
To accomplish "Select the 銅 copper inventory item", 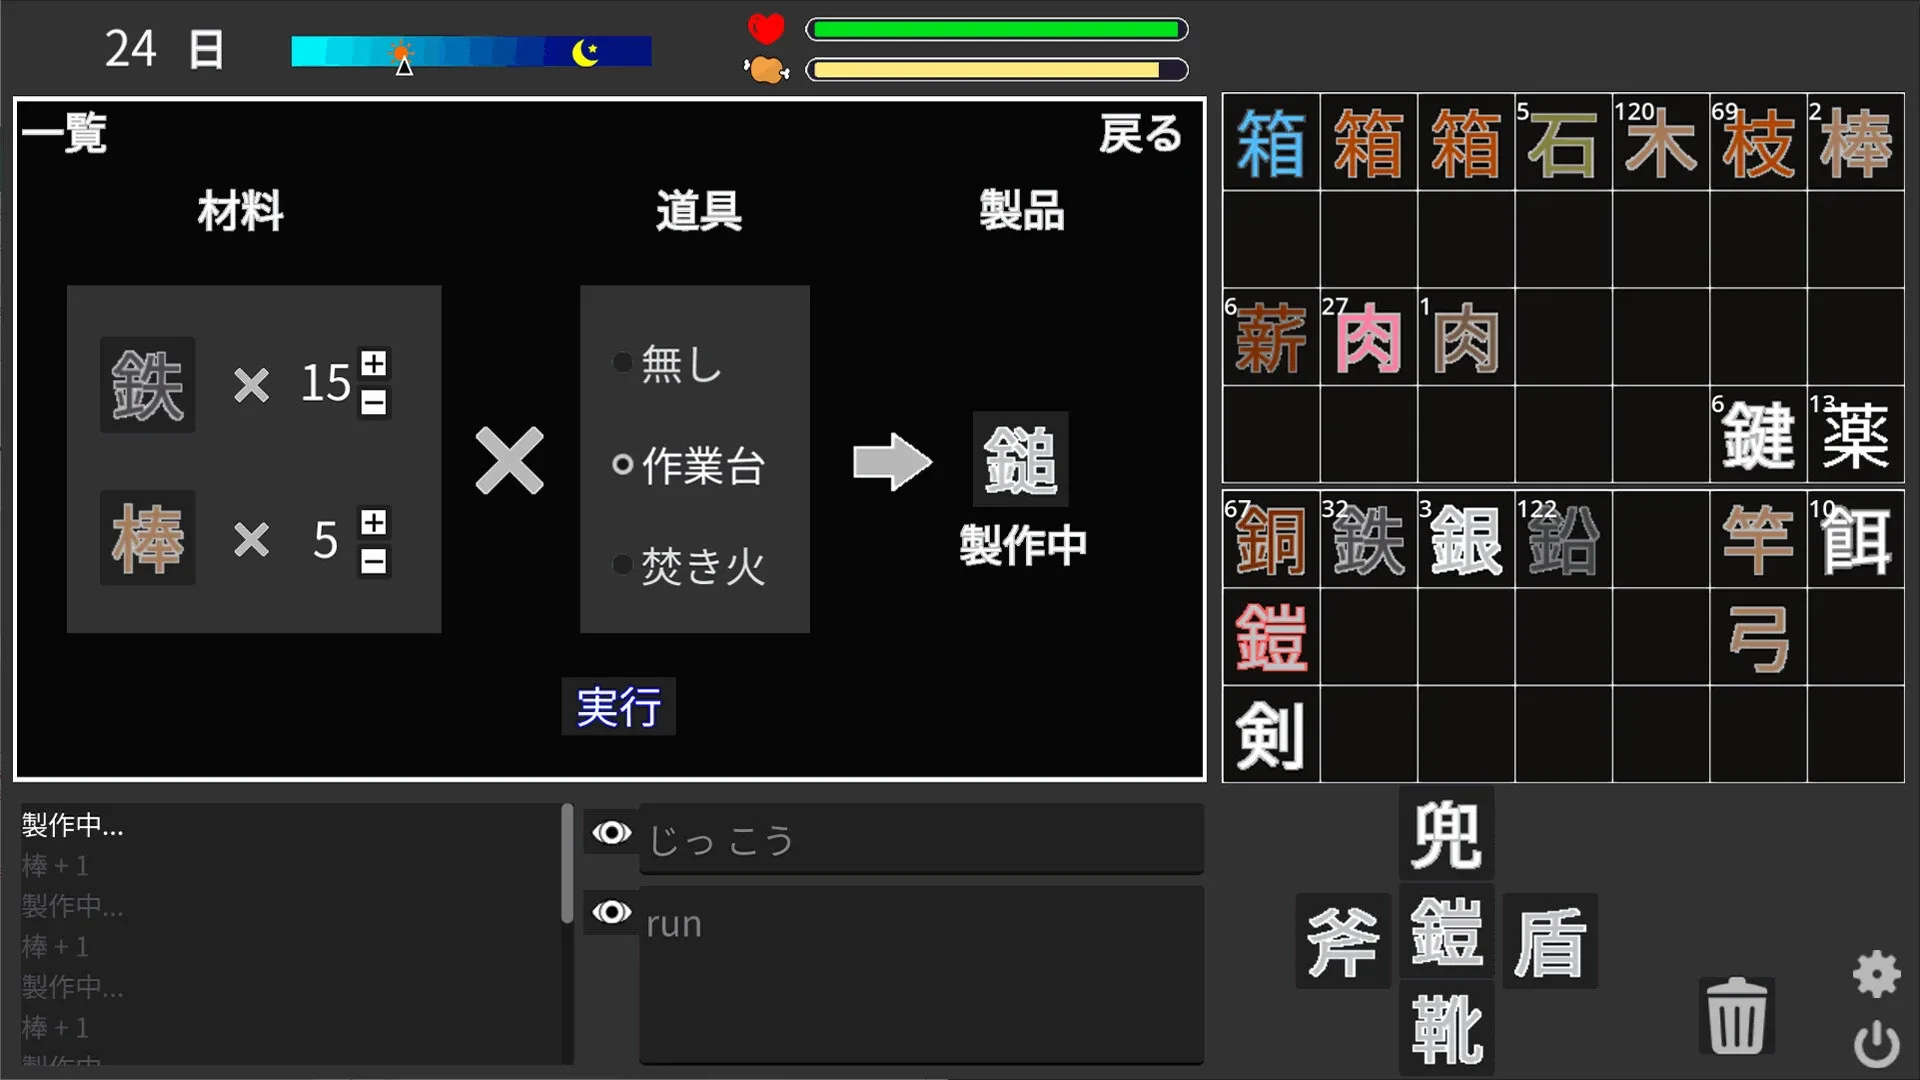I will [x=1270, y=540].
